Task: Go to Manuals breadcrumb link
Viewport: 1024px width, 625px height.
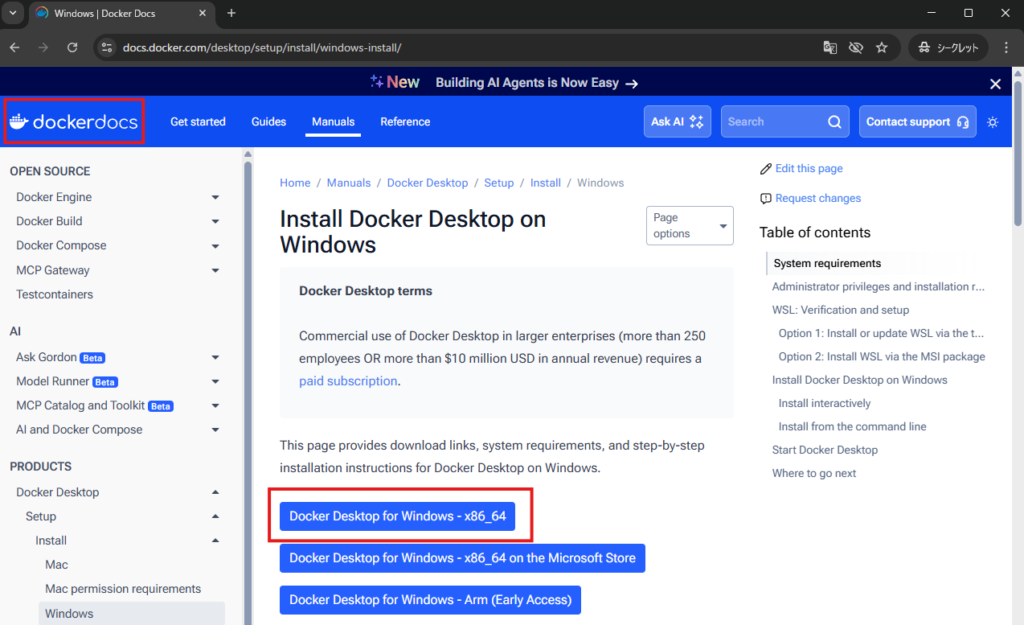Action: (349, 183)
